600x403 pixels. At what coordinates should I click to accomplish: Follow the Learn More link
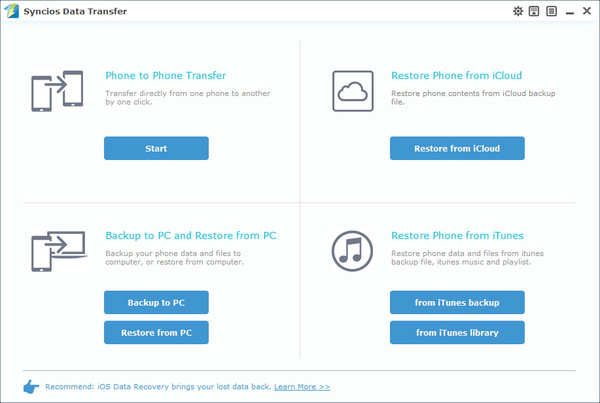pos(302,386)
